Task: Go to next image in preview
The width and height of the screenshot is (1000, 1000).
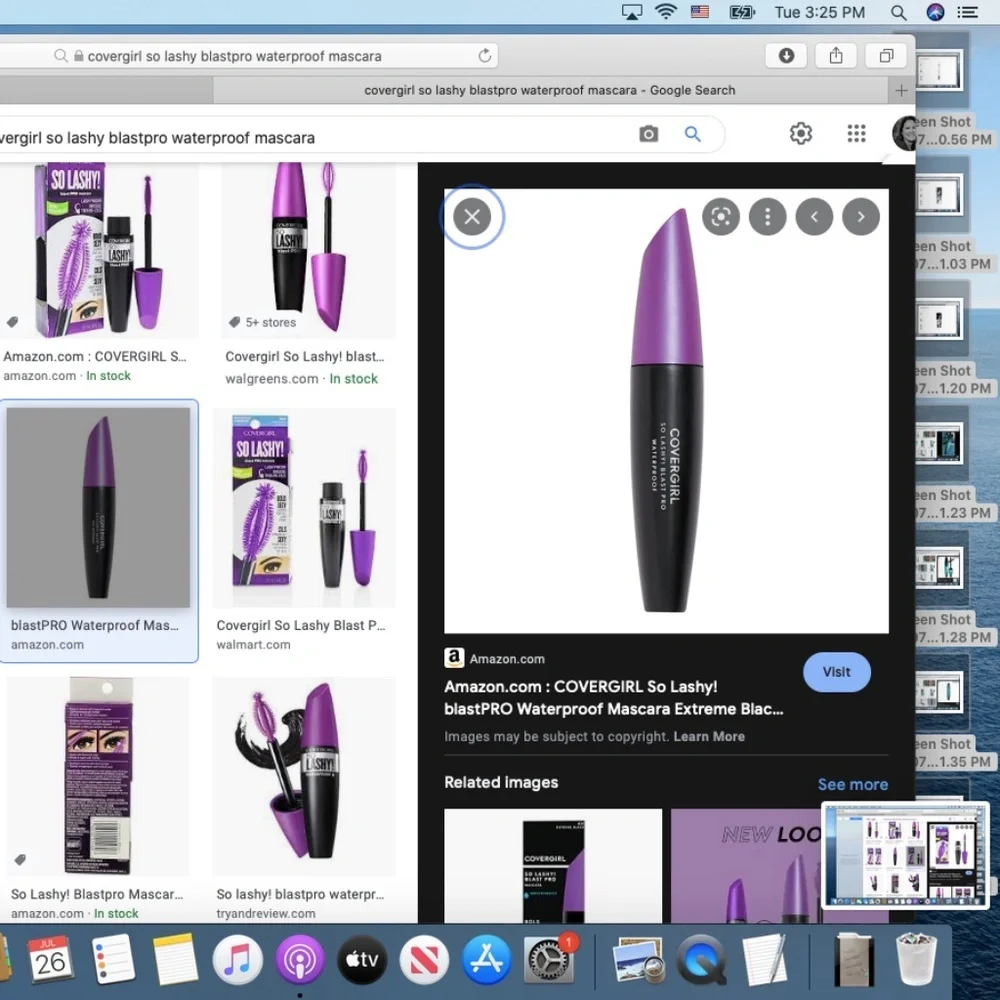Action: point(860,217)
